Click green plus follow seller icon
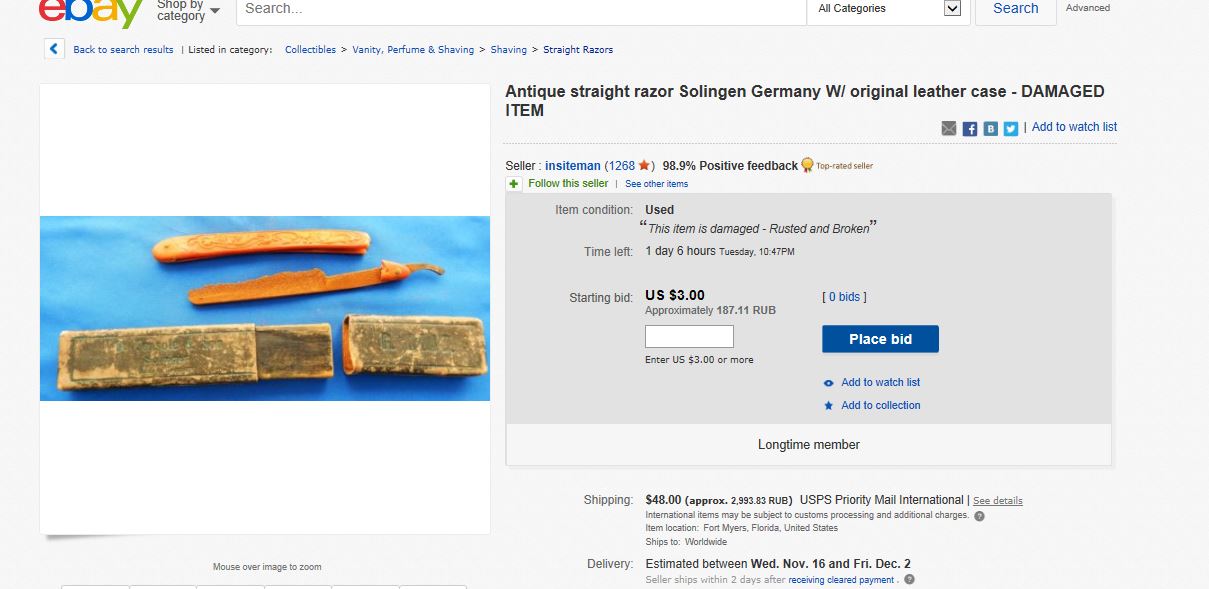Viewport: 1209px width, 589px height. [x=513, y=184]
